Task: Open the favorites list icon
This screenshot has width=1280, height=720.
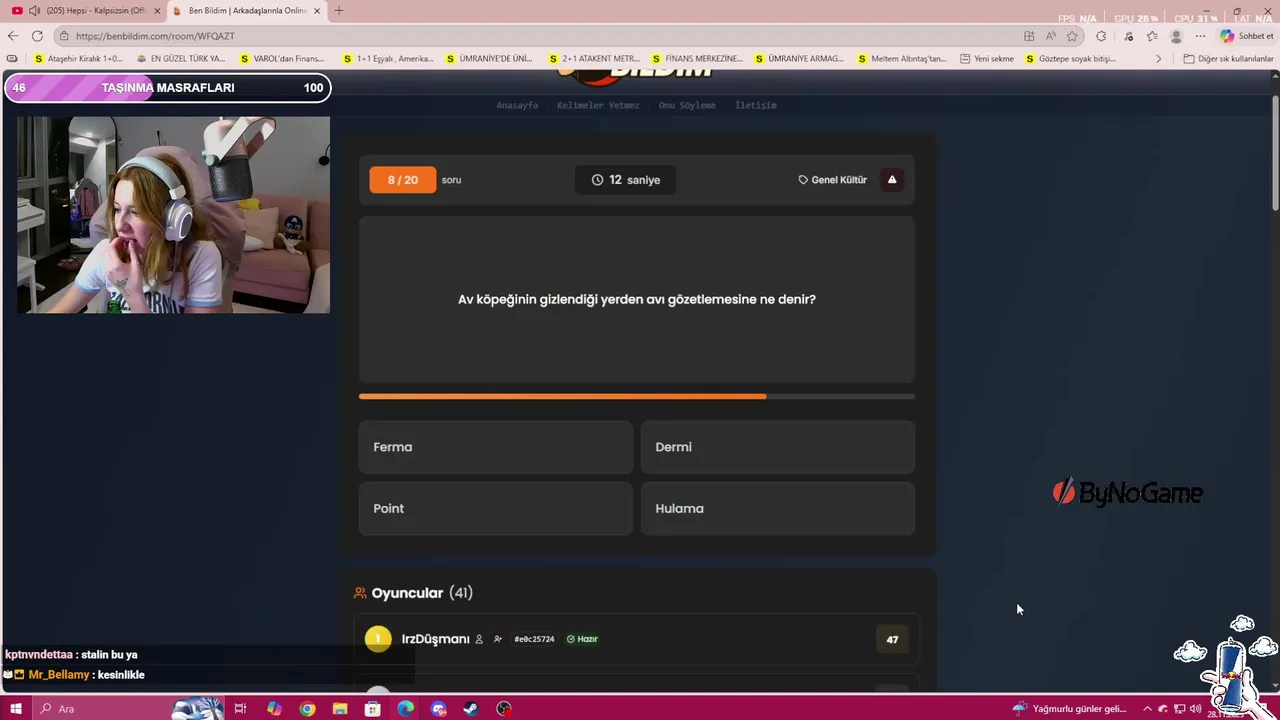Action: tap(1152, 36)
